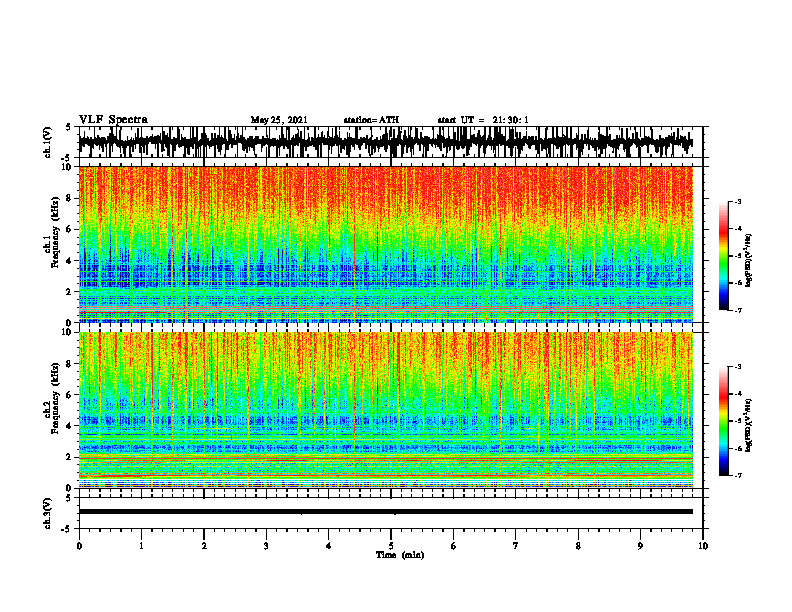The image size is (792, 612).
Task: Click the "6" minute tick on time axis
Action: click(x=454, y=546)
